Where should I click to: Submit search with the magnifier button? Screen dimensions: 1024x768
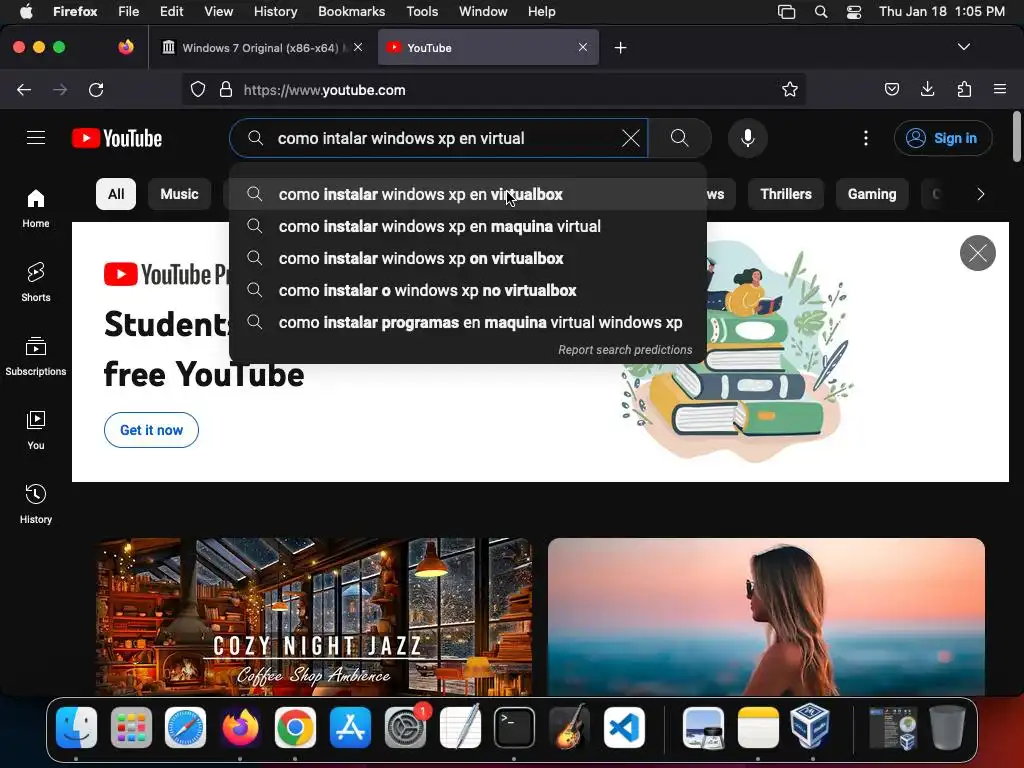tap(680, 138)
